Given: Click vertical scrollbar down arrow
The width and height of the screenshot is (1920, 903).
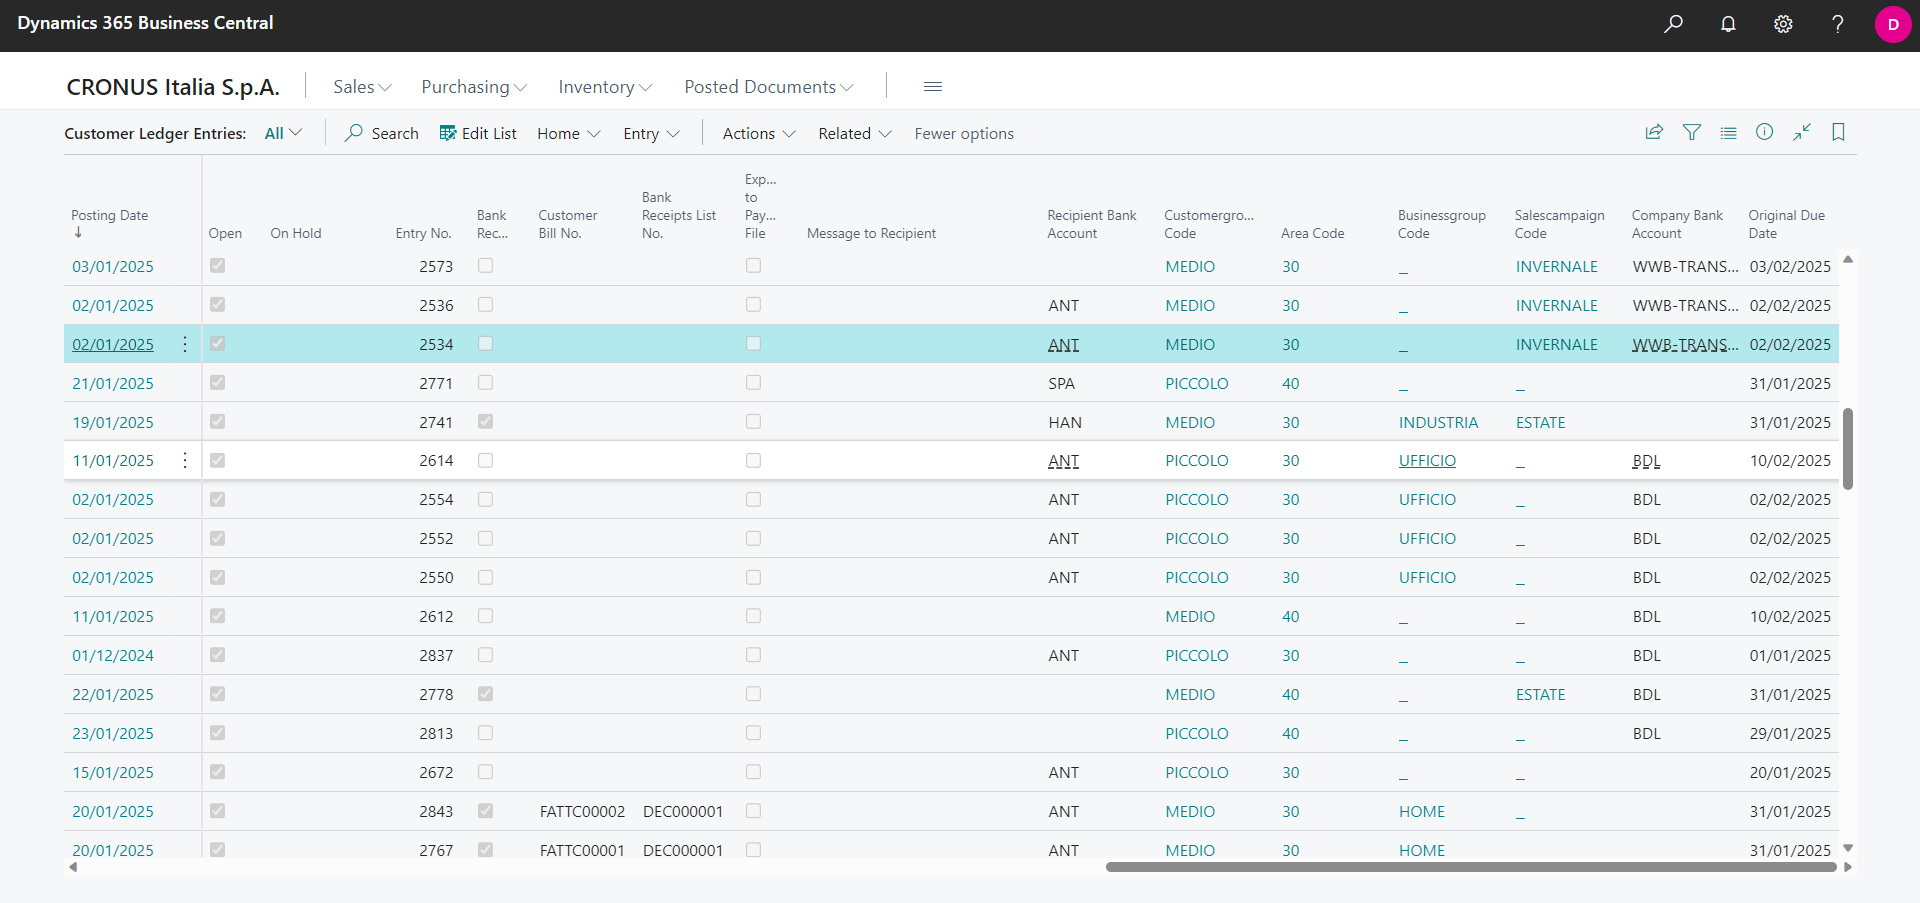Looking at the screenshot, I should tap(1848, 848).
